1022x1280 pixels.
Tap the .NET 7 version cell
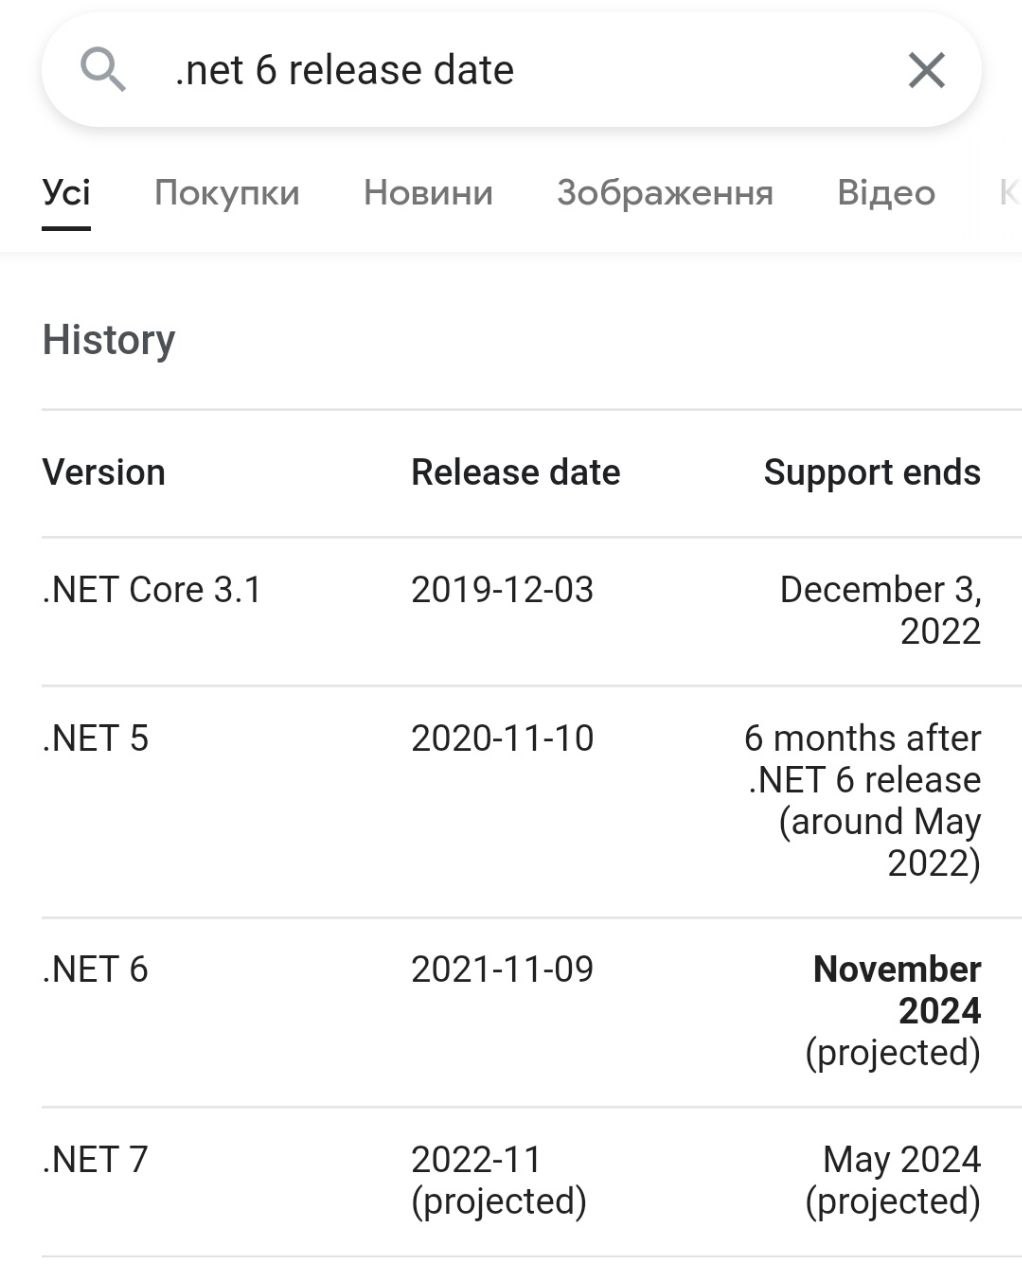pyautogui.click(x=95, y=1160)
